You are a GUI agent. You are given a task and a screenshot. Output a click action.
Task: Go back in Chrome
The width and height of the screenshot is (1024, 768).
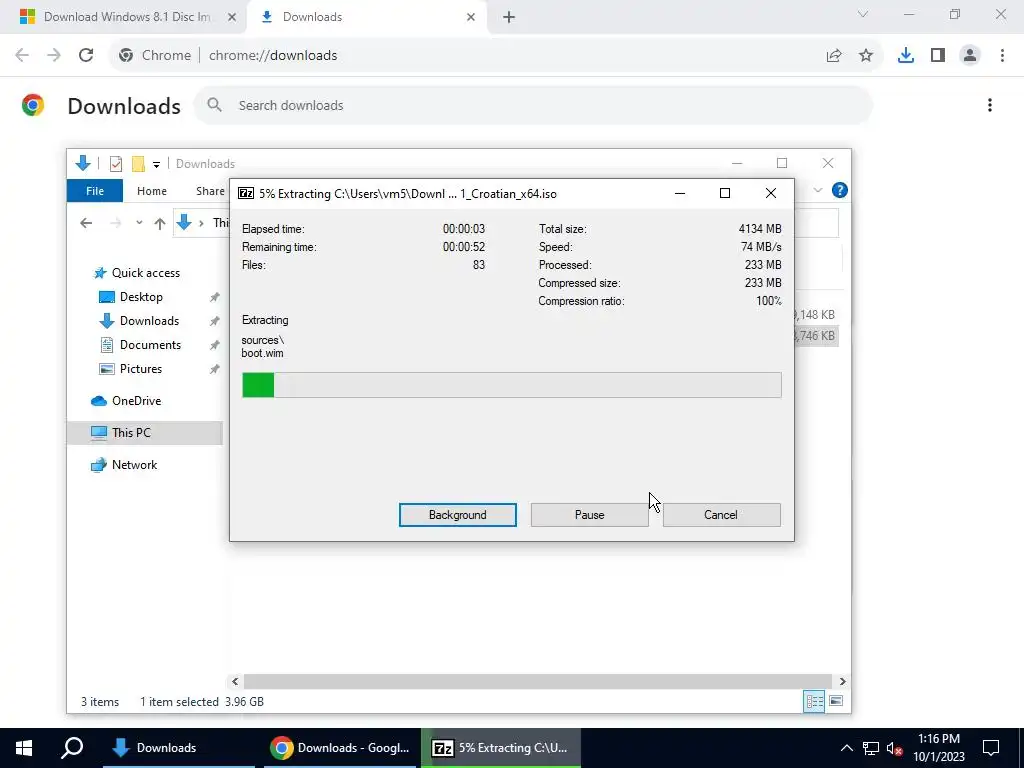click(22, 55)
